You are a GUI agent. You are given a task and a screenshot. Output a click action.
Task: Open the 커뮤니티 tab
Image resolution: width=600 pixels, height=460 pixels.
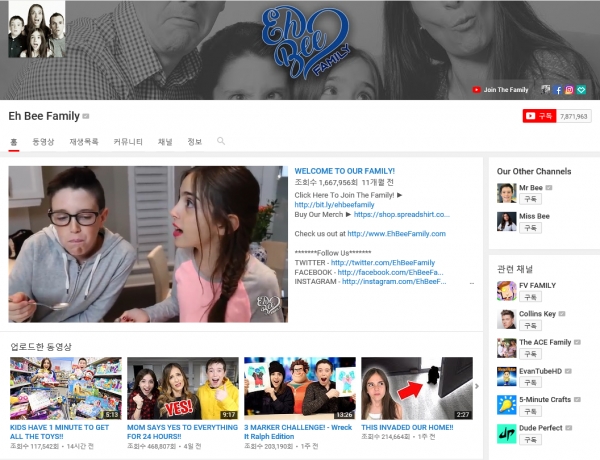(x=128, y=142)
